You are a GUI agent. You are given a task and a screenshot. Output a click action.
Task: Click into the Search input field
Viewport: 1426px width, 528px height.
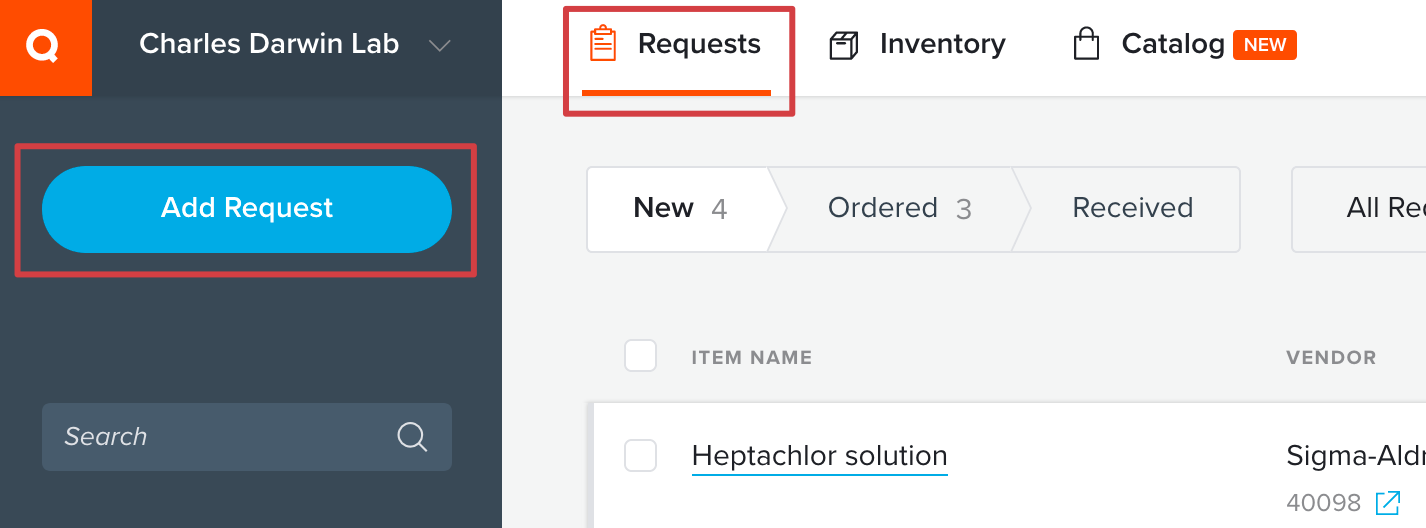(247, 437)
